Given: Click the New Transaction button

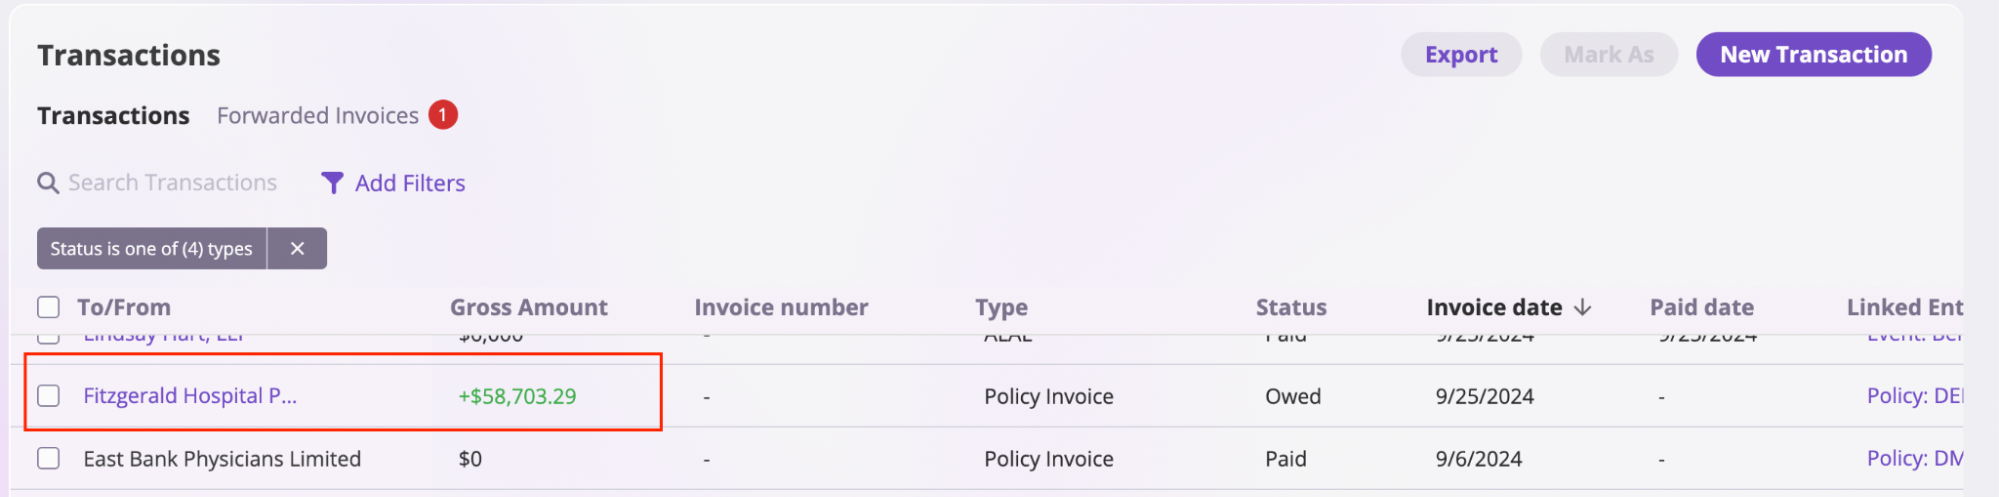Looking at the screenshot, I should (x=1814, y=54).
